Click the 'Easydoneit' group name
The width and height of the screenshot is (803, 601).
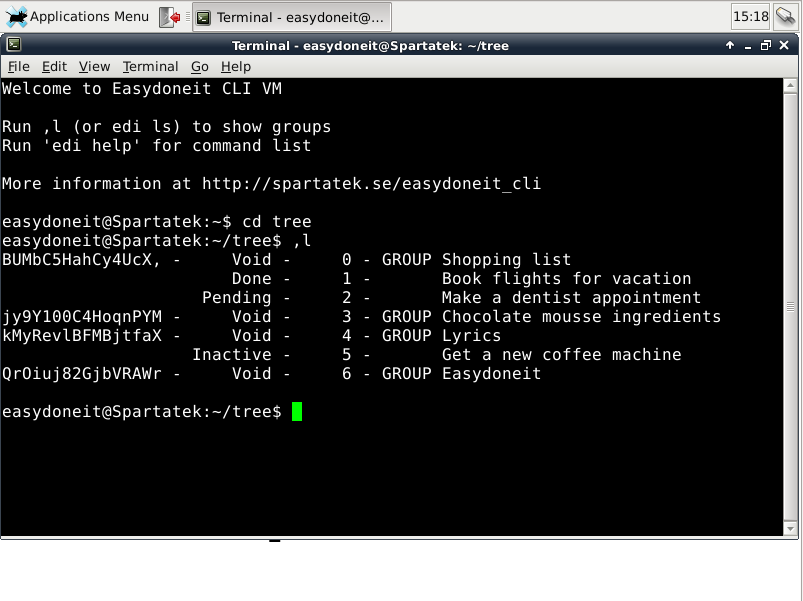(x=491, y=373)
